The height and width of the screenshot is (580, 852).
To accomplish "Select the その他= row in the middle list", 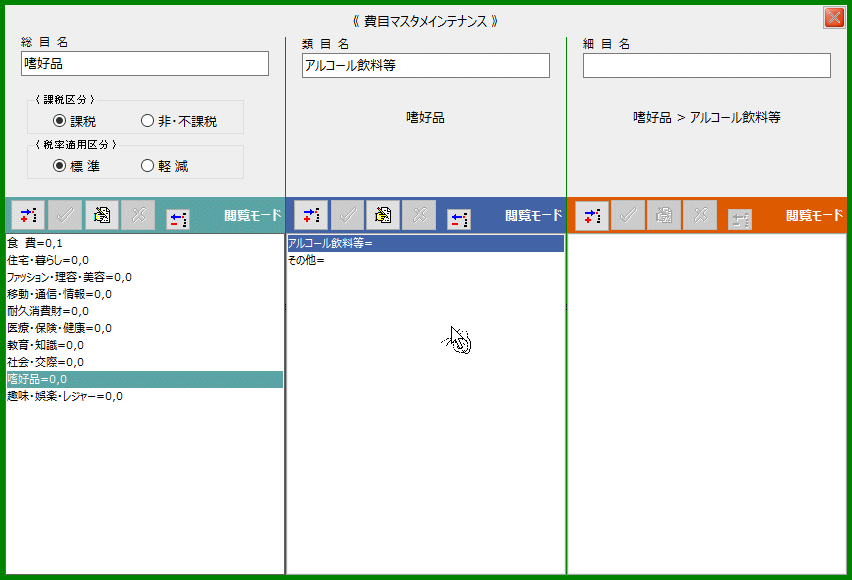I will tap(426, 260).
